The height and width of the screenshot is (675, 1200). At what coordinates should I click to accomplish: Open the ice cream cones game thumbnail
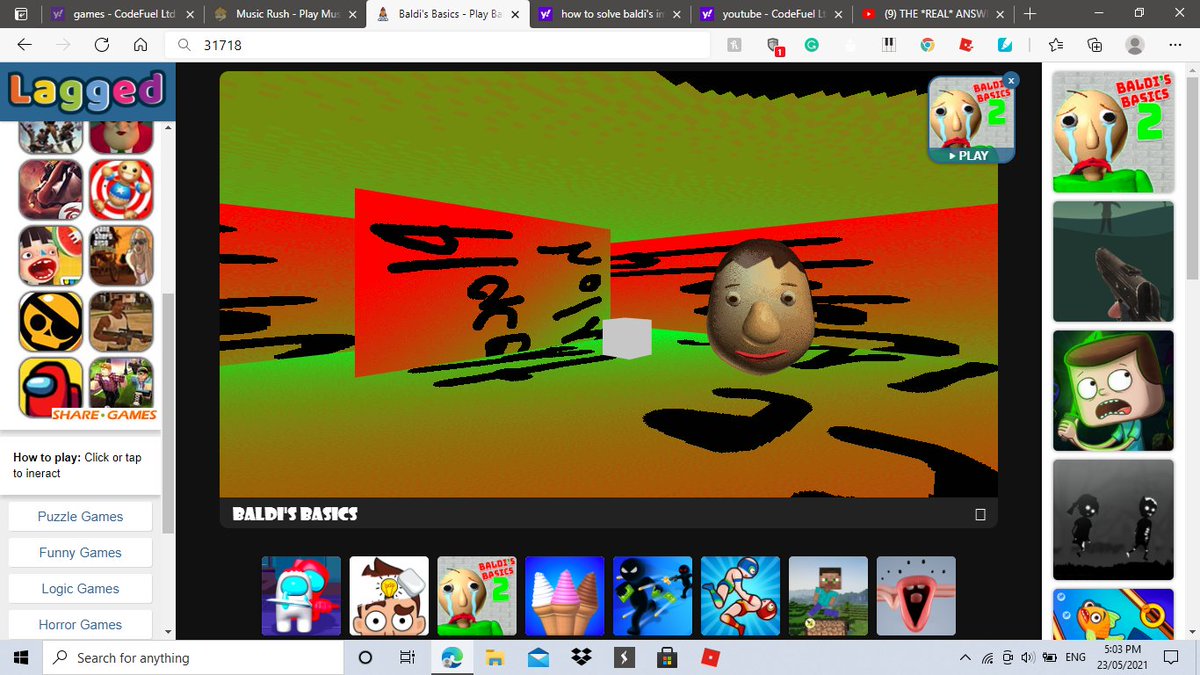coord(565,596)
